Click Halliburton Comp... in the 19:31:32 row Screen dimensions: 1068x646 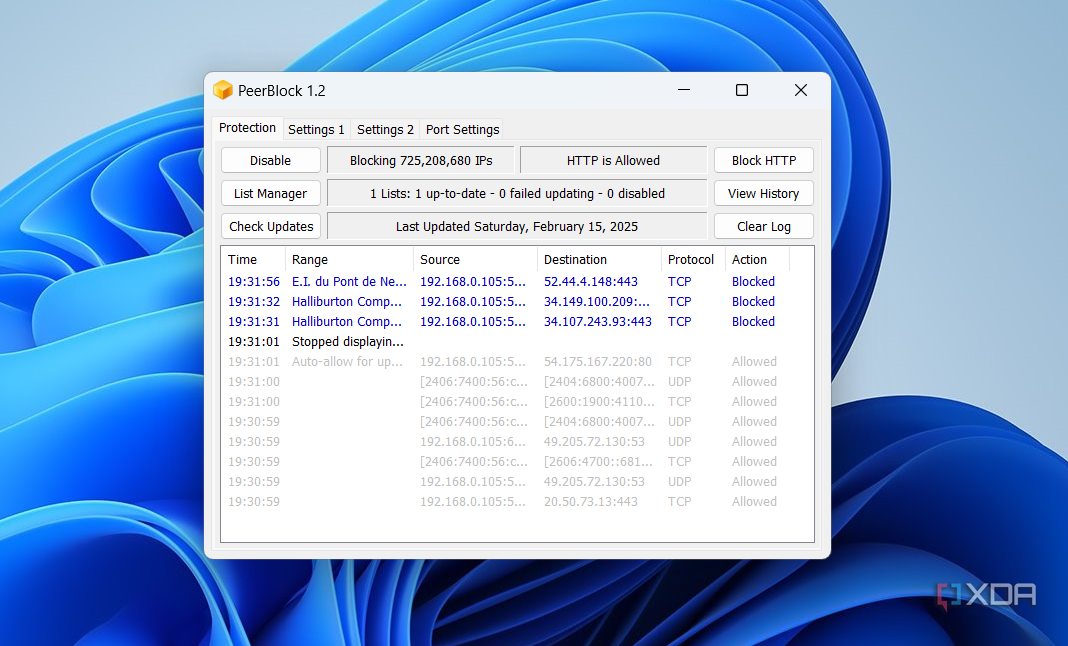347,301
